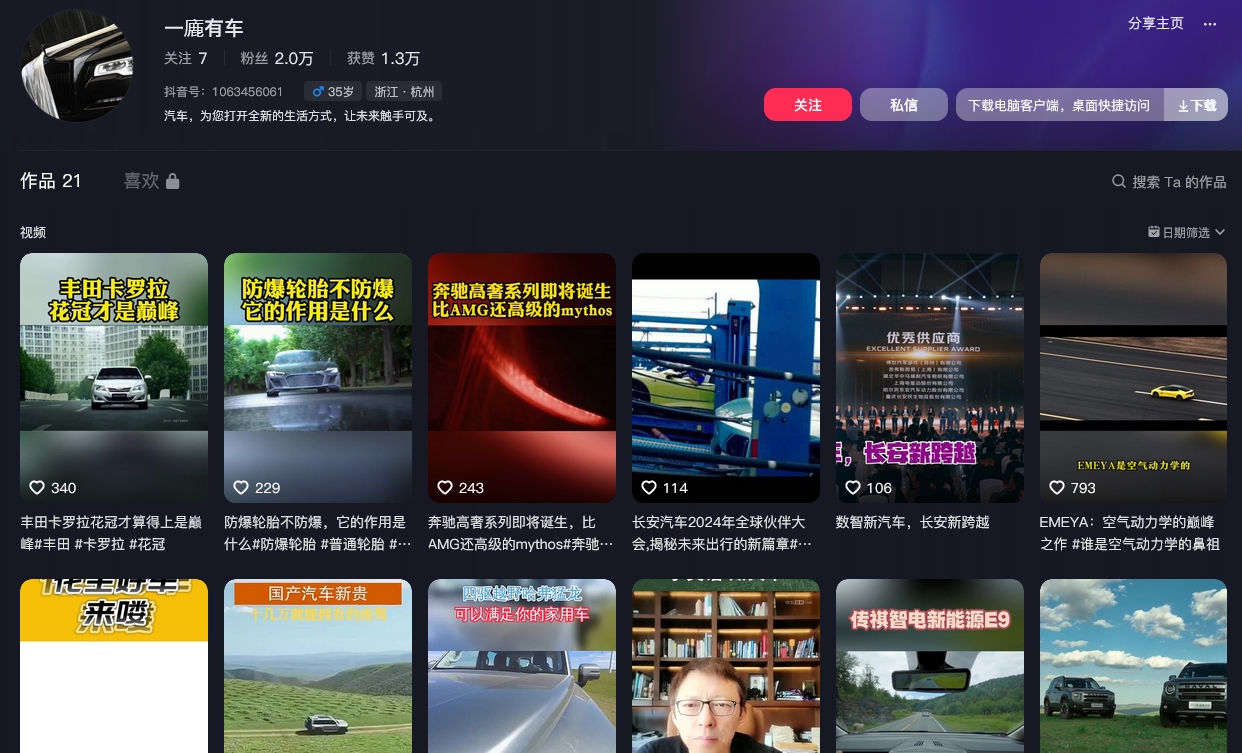Click heart icon showing 793 likes
Viewport: 1242px width, 753px height.
pyautogui.click(x=1057, y=488)
